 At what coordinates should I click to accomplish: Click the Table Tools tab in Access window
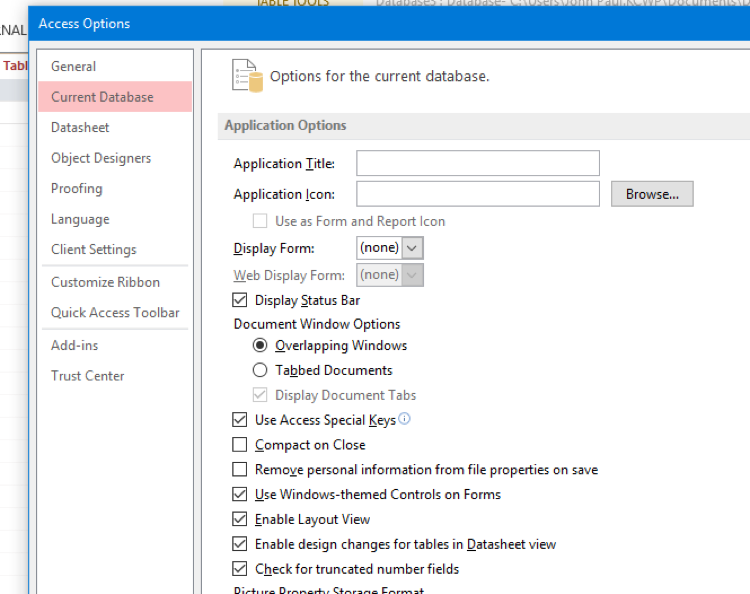pyautogui.click(x=293, y=3)
